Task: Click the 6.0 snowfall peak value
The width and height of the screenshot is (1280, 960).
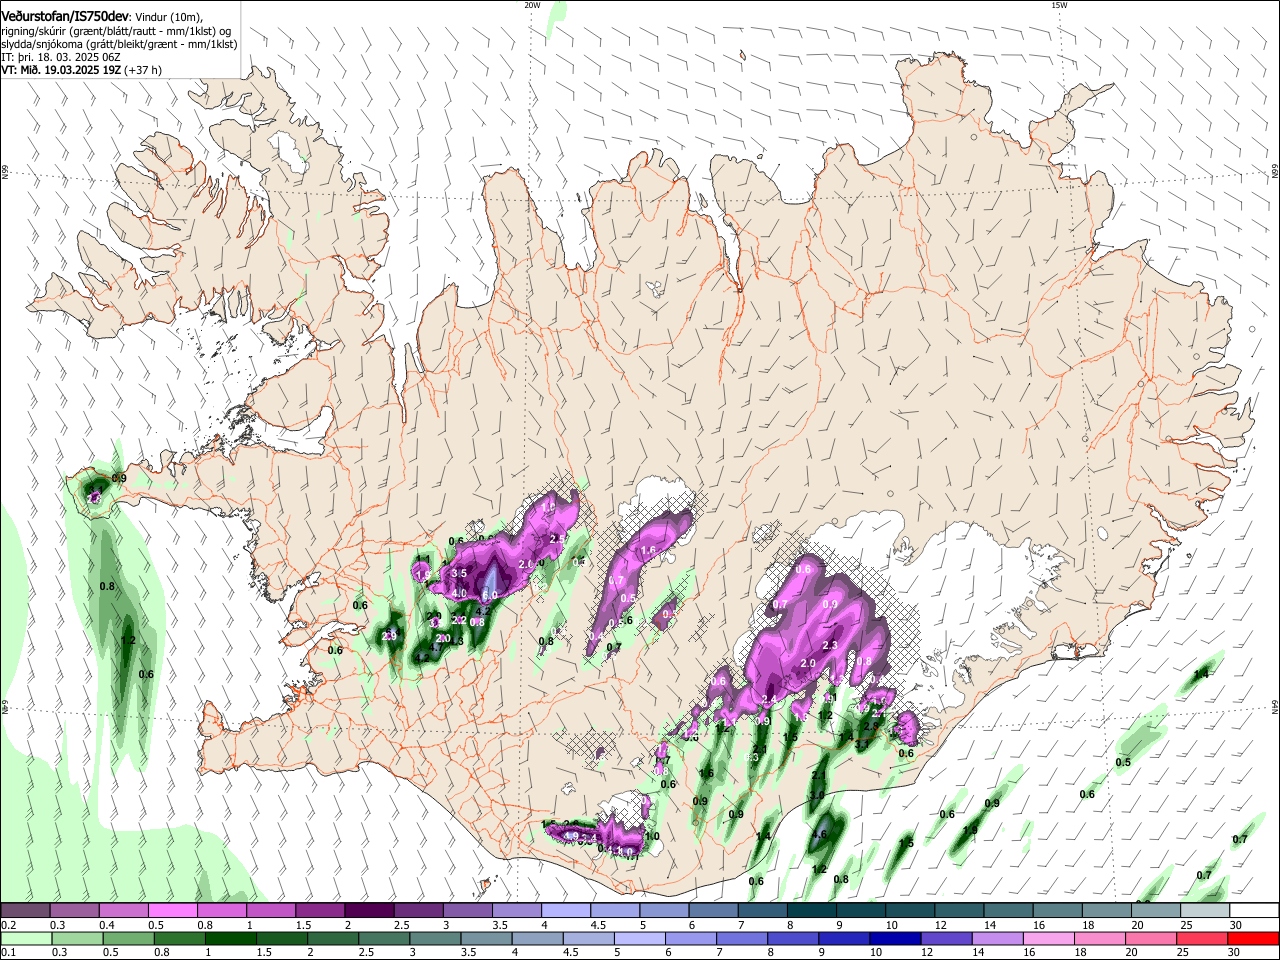Action: pyautogui.click(x=490, y=594)
